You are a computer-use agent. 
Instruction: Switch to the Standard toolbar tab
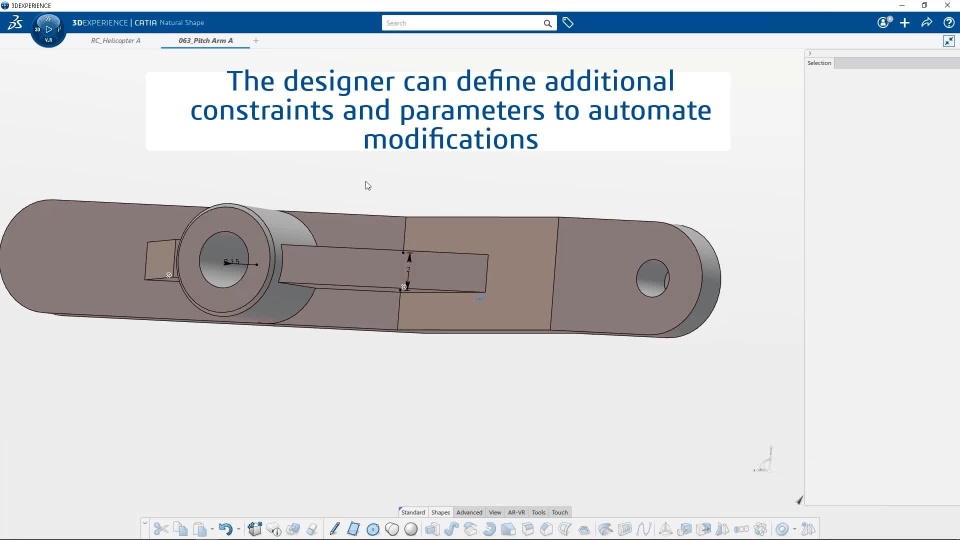click(x=413, y=512)
